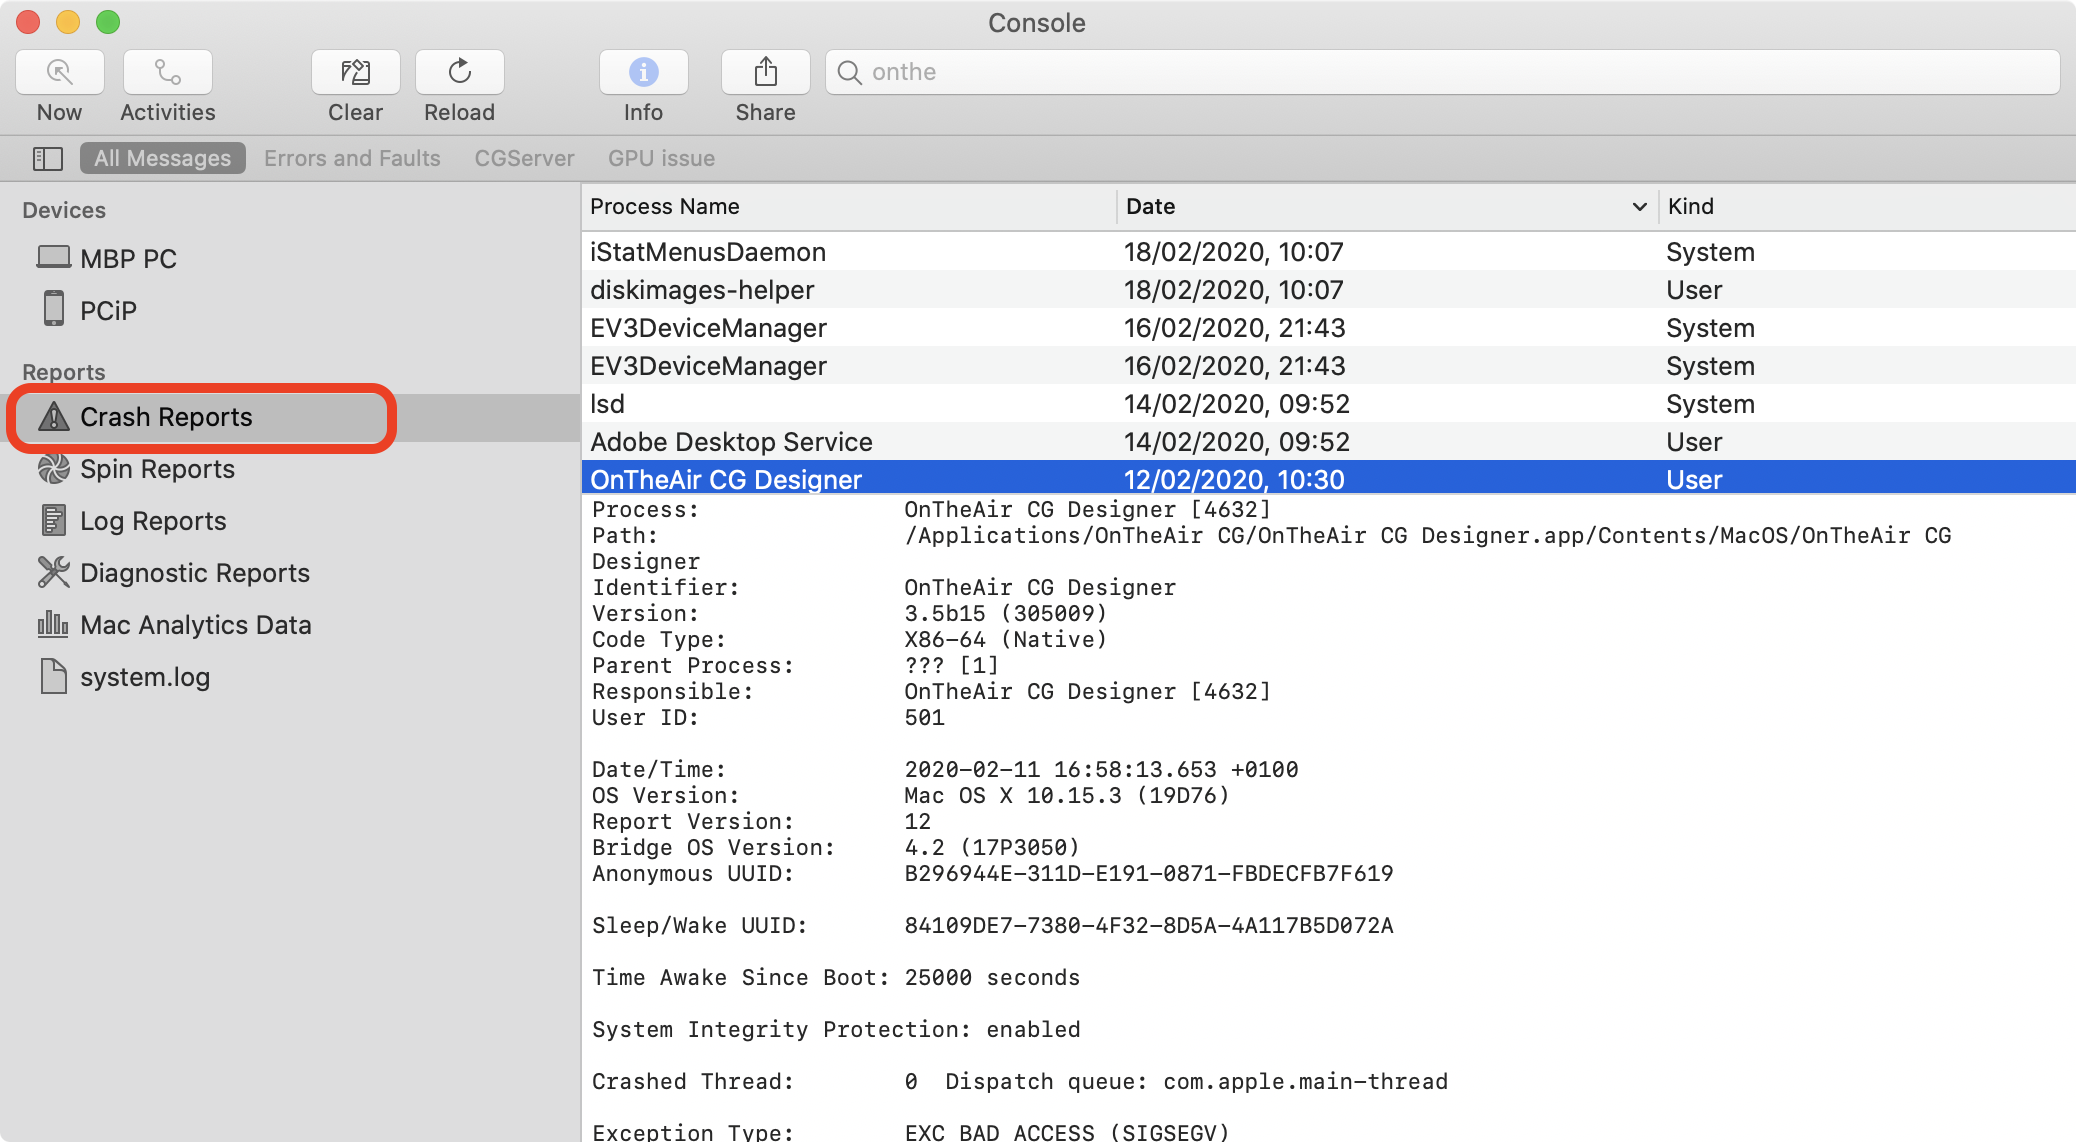Select the CGServer saved search

pyautogui.click(x=524, y=158)
